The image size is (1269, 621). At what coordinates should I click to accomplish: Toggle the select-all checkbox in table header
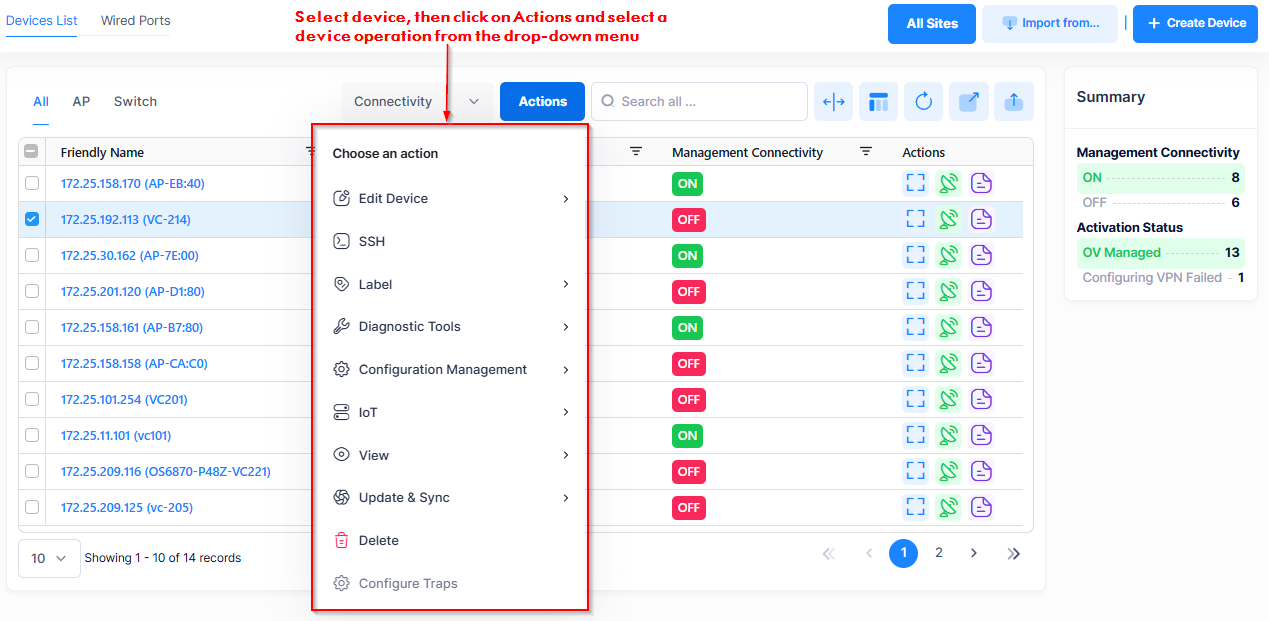pyautogui.click(x=32, y=152)
